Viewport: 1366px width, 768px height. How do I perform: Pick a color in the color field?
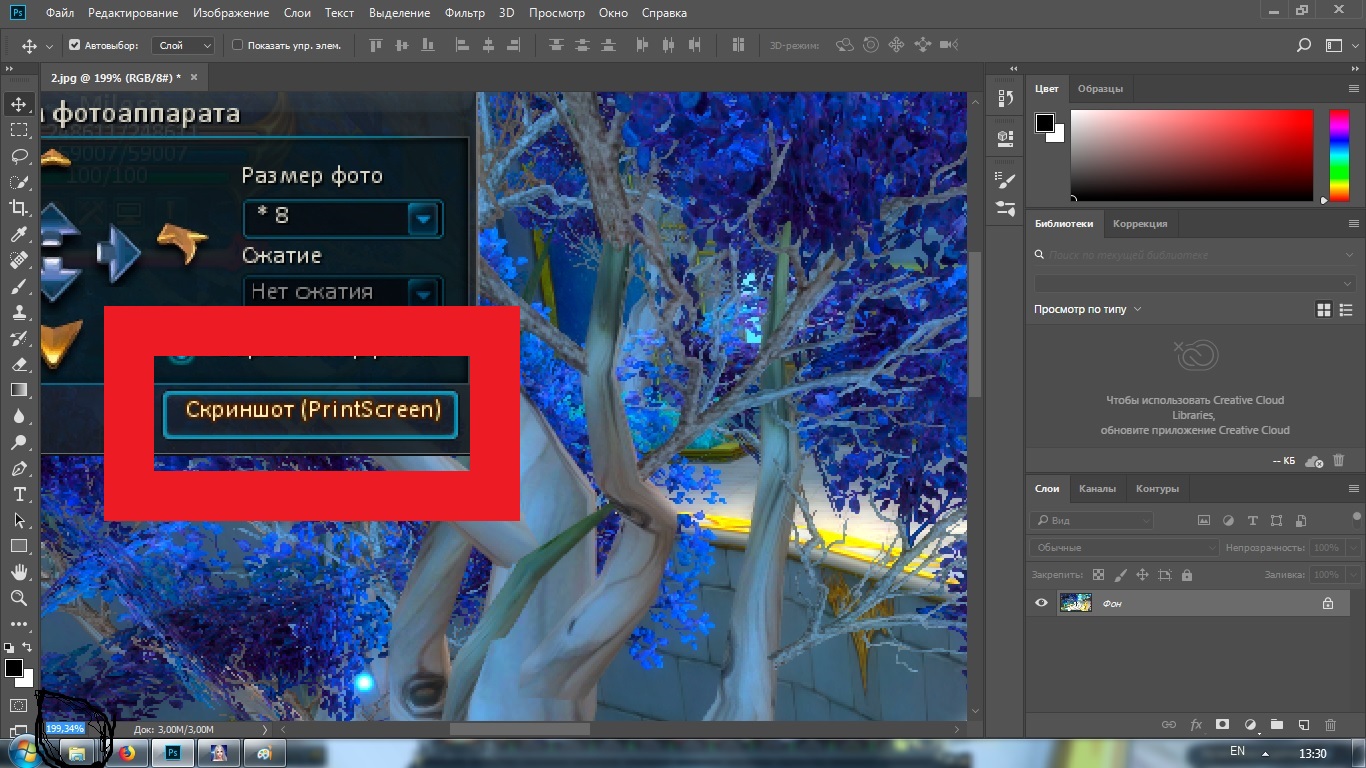[x=1191, y=155]
